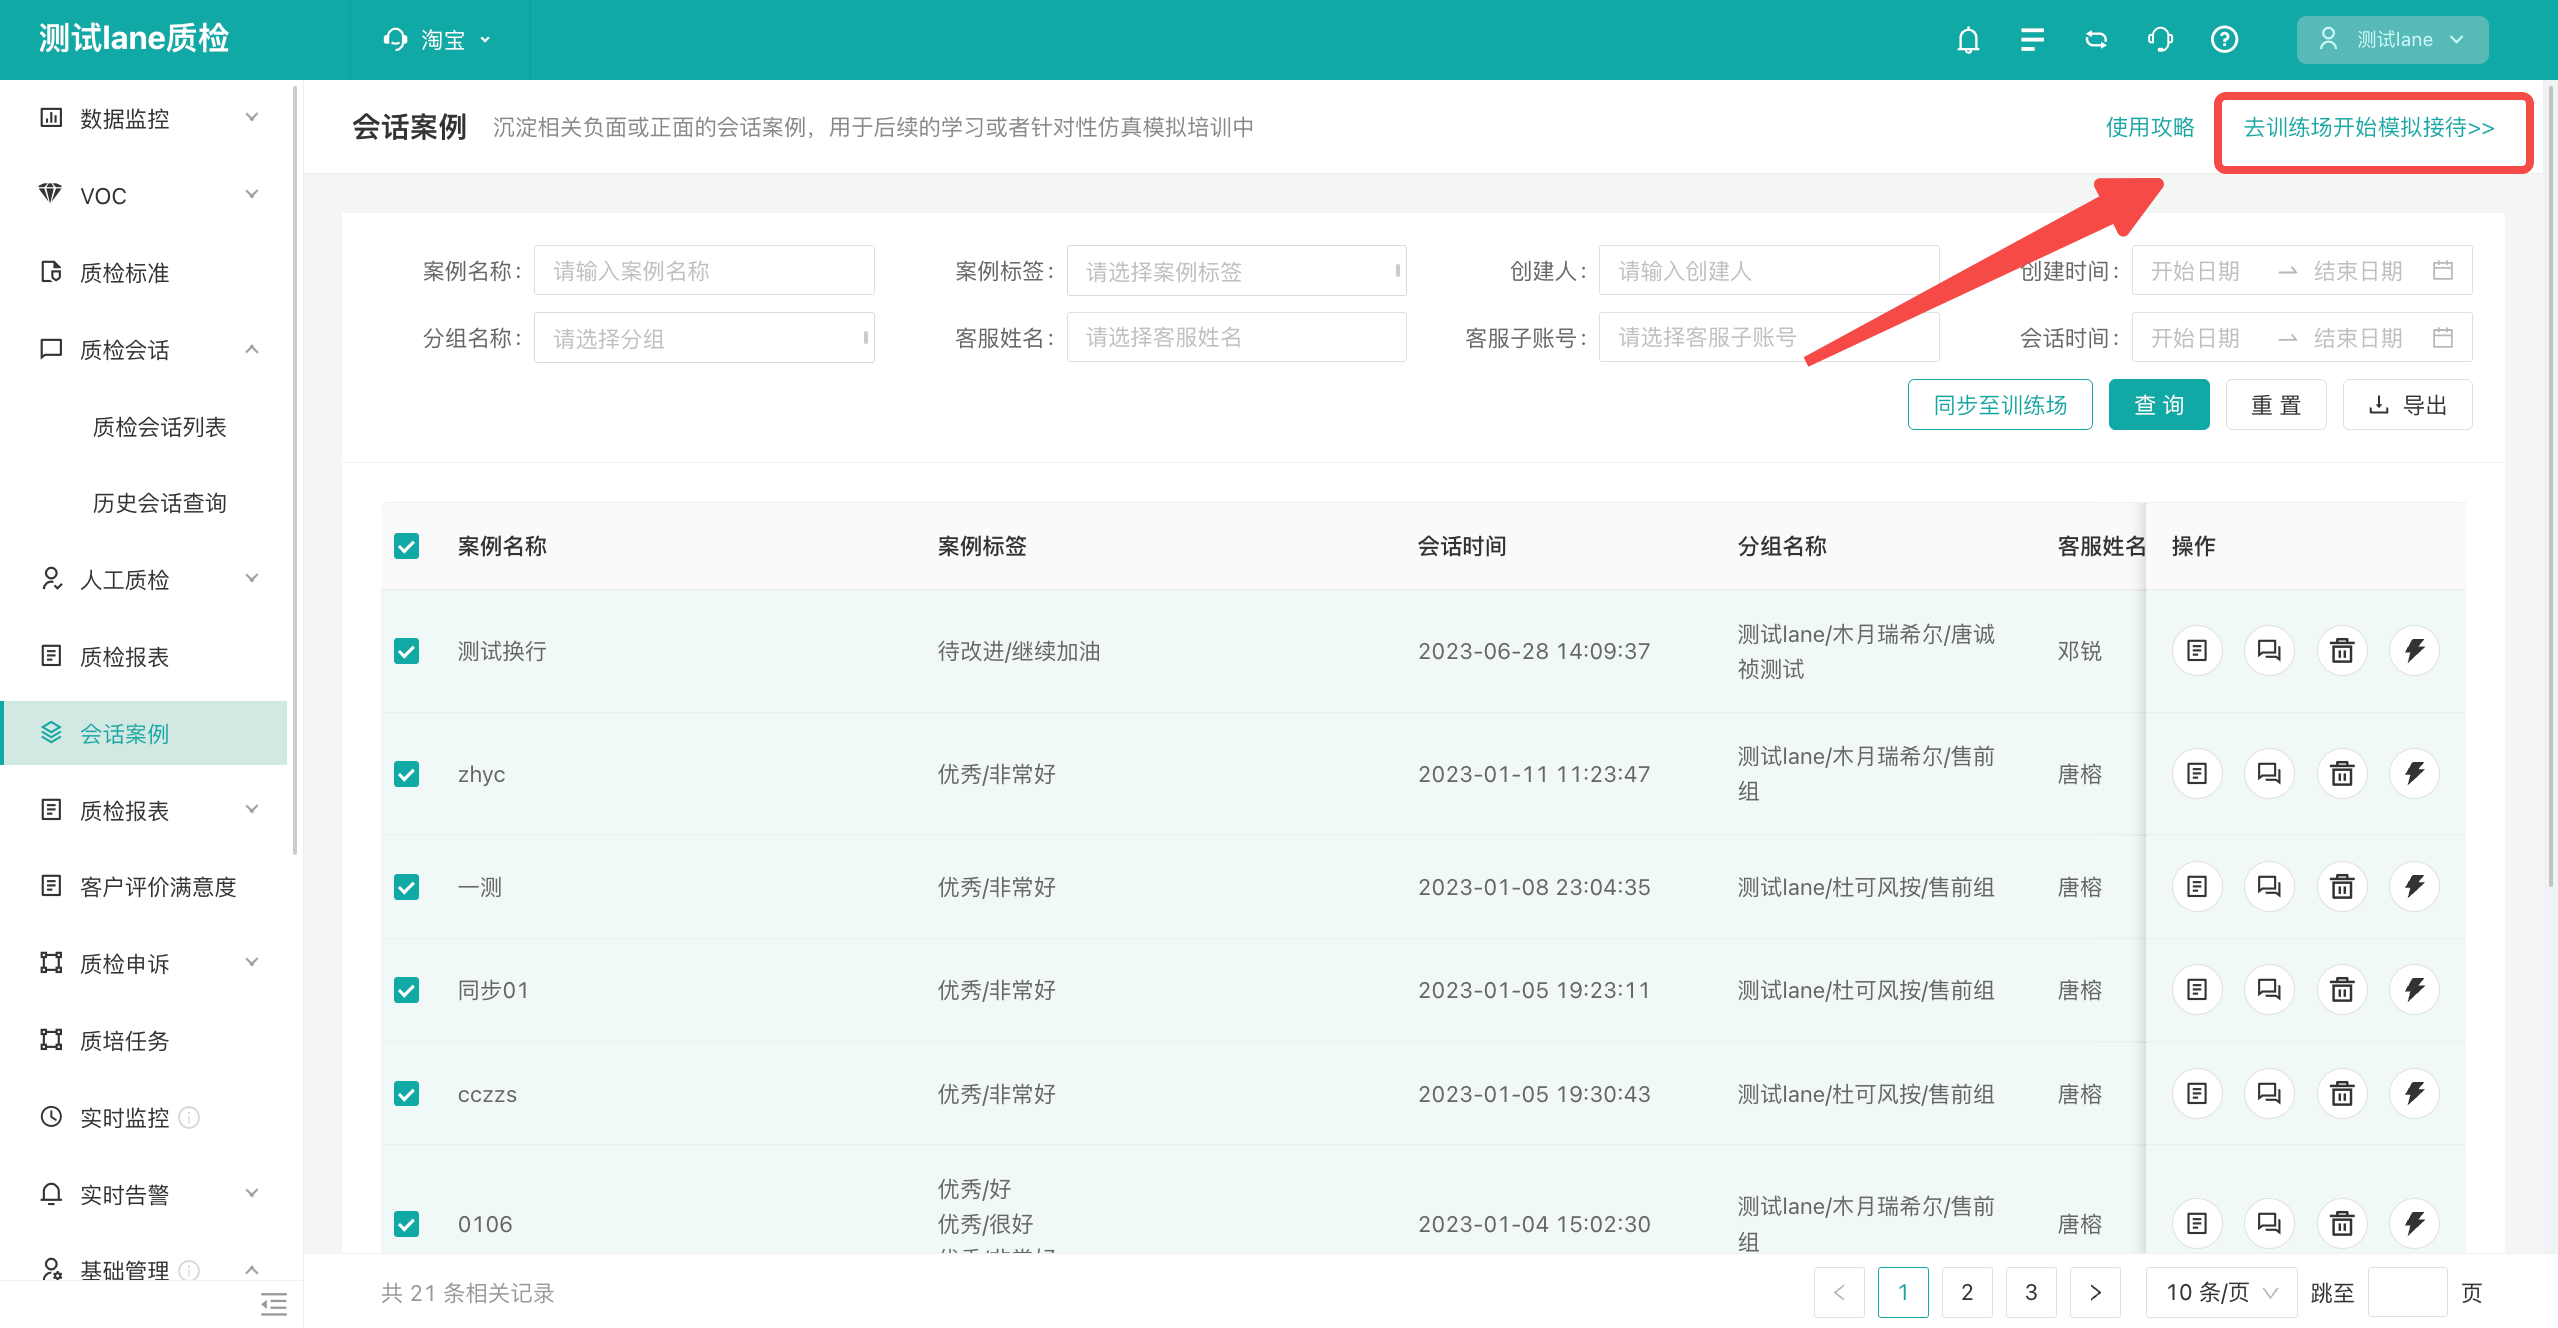
Task: Open the 淘宝 platform dropdown
Action: (x=438, y=40)
